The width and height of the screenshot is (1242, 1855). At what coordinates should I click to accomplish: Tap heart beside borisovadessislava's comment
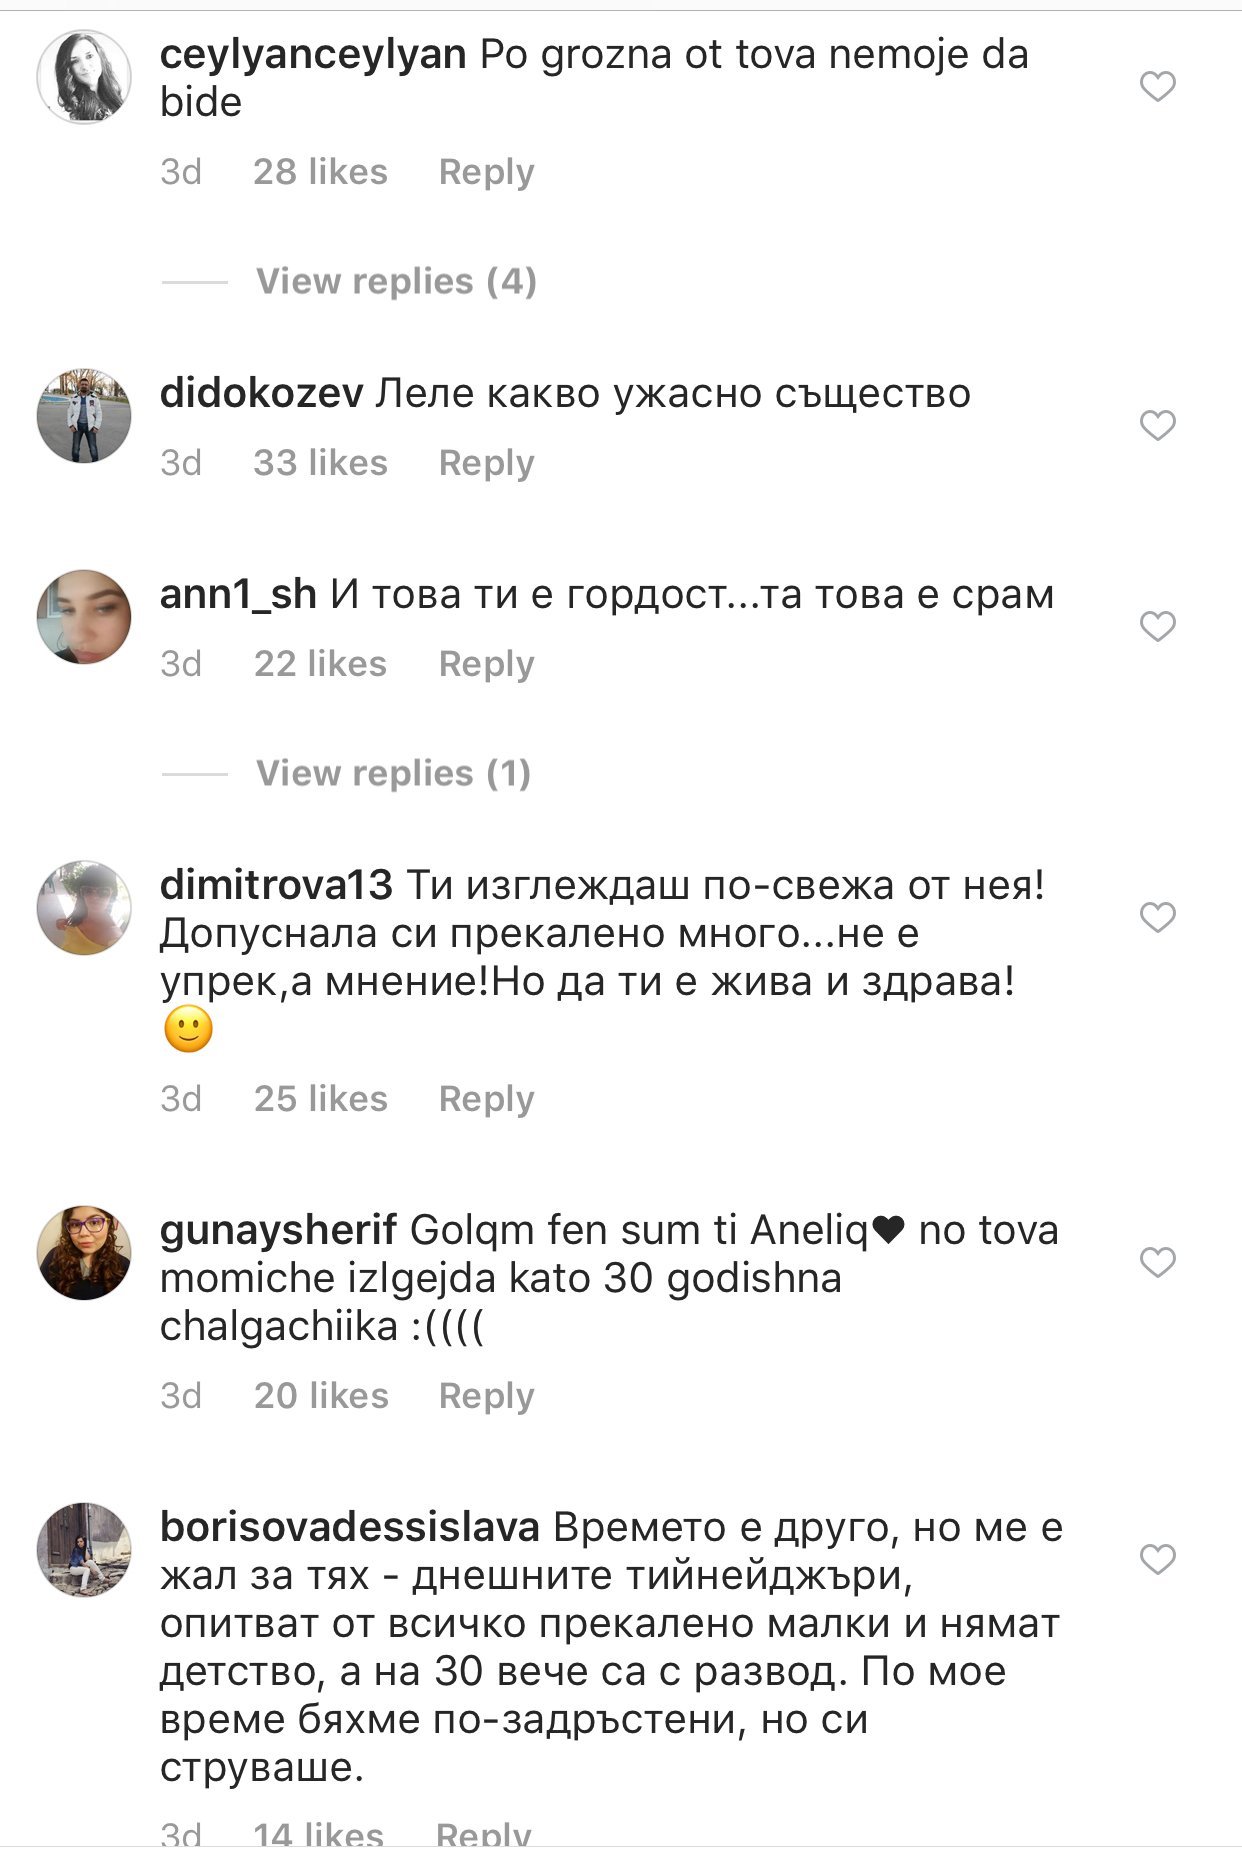click(1158, 1559)
